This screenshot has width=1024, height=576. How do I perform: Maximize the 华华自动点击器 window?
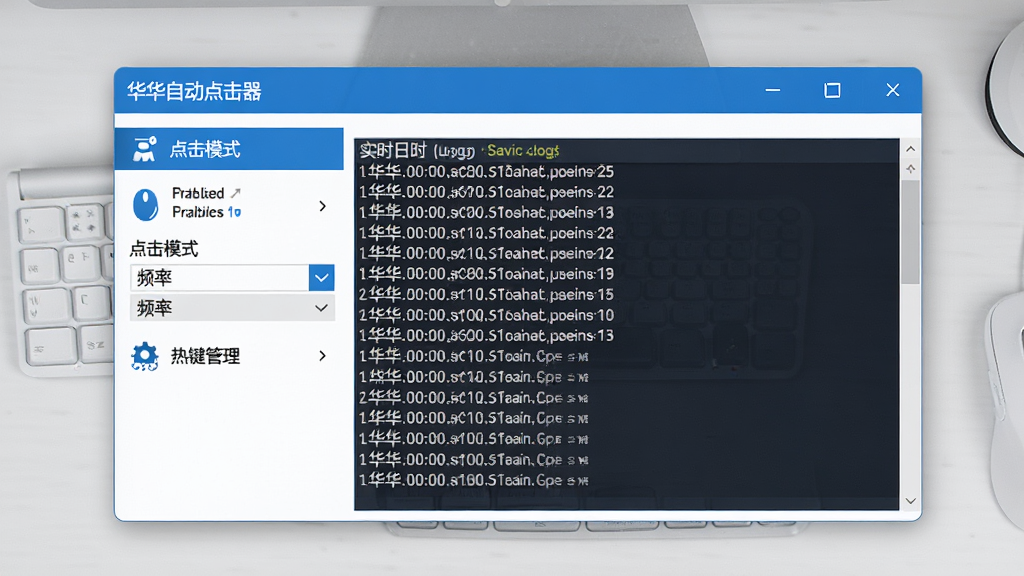point(832,90)
